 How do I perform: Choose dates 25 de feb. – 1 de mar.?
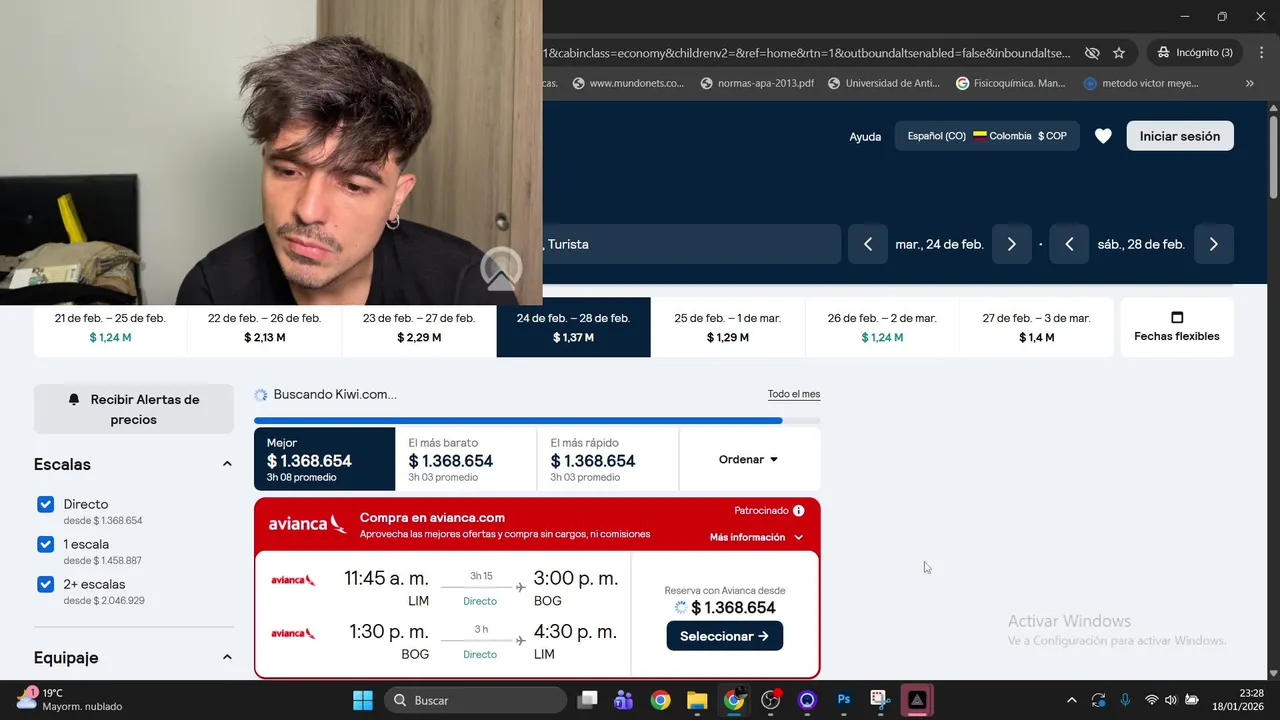(728, 327)
